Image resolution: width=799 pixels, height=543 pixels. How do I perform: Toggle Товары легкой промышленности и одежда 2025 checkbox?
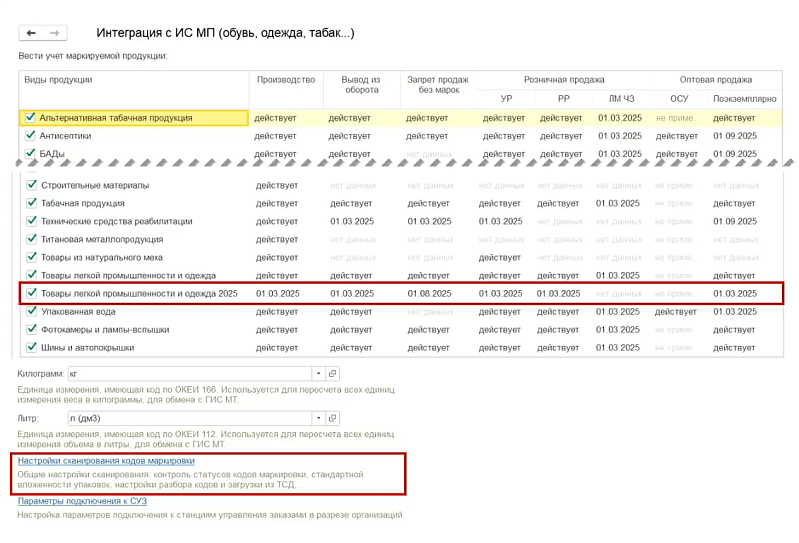pos(32,293)
